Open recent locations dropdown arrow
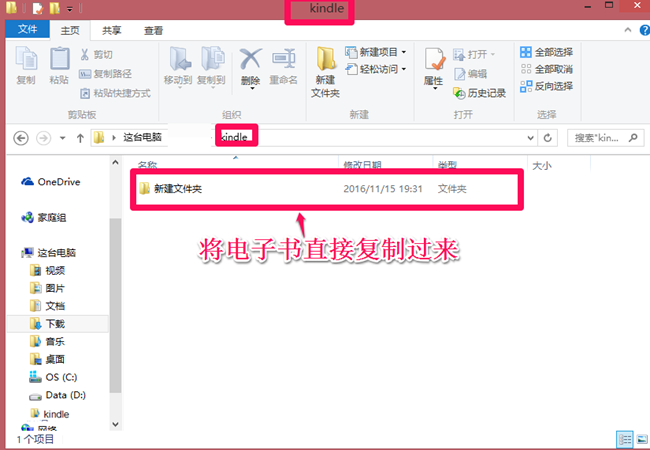 tap(63, 138)
